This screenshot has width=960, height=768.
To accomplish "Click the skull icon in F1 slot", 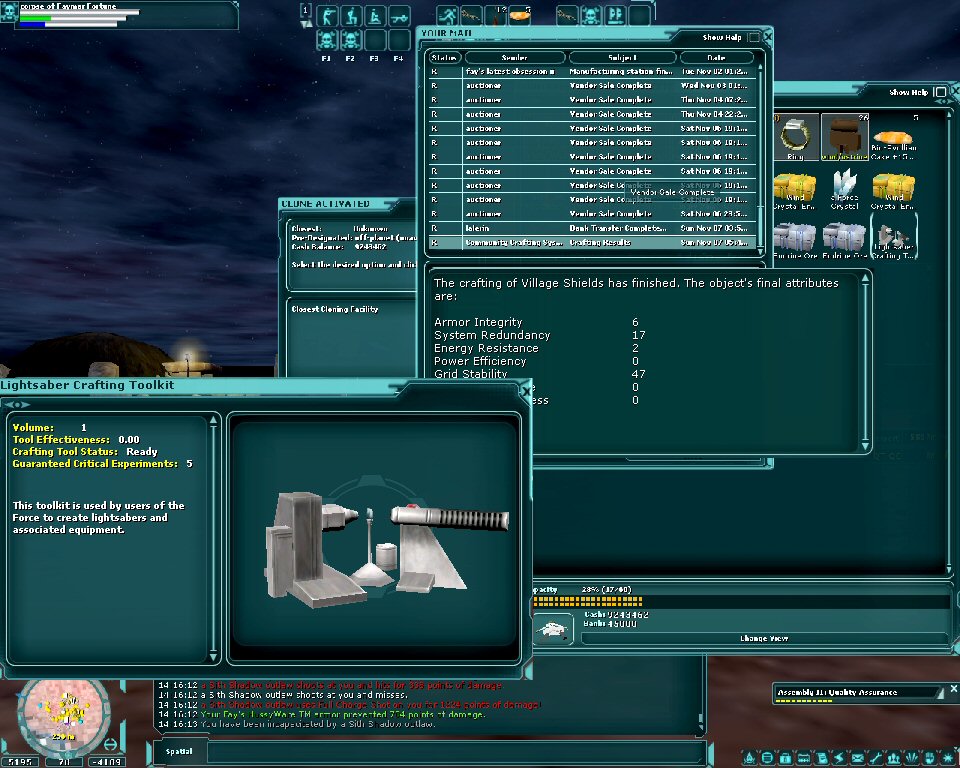I will 326,40.
